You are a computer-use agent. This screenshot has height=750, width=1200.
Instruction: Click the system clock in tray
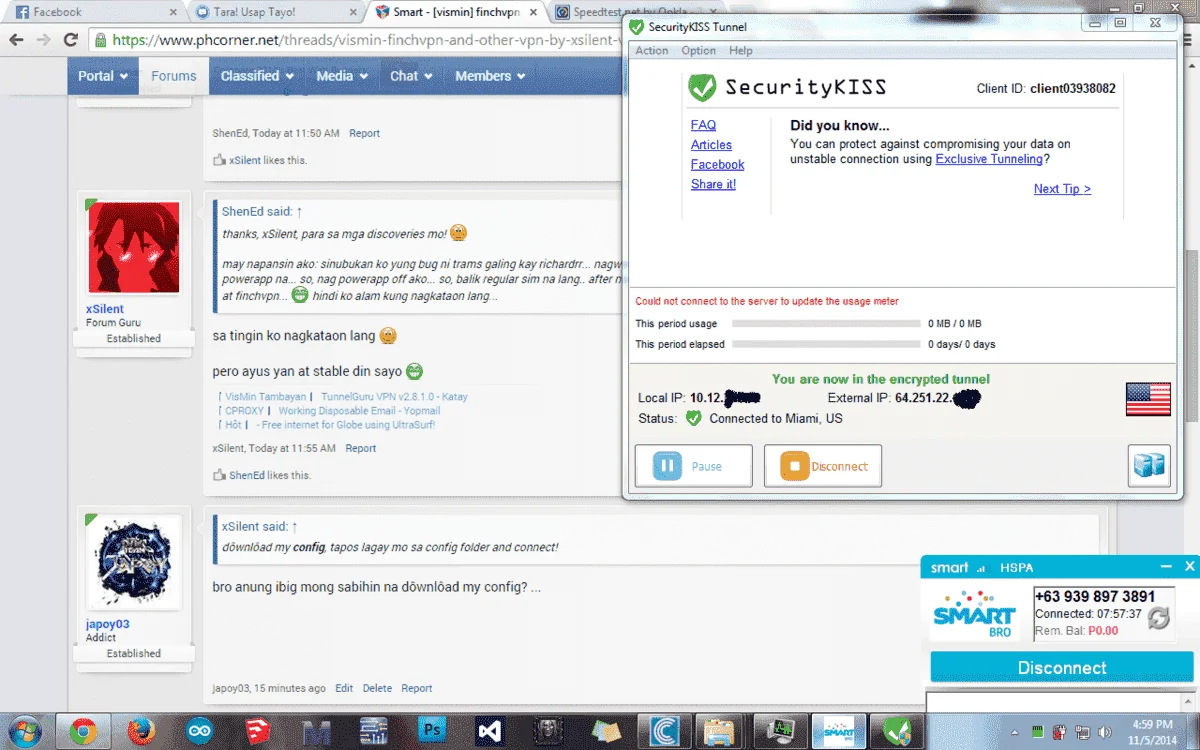coord(1154,732)
